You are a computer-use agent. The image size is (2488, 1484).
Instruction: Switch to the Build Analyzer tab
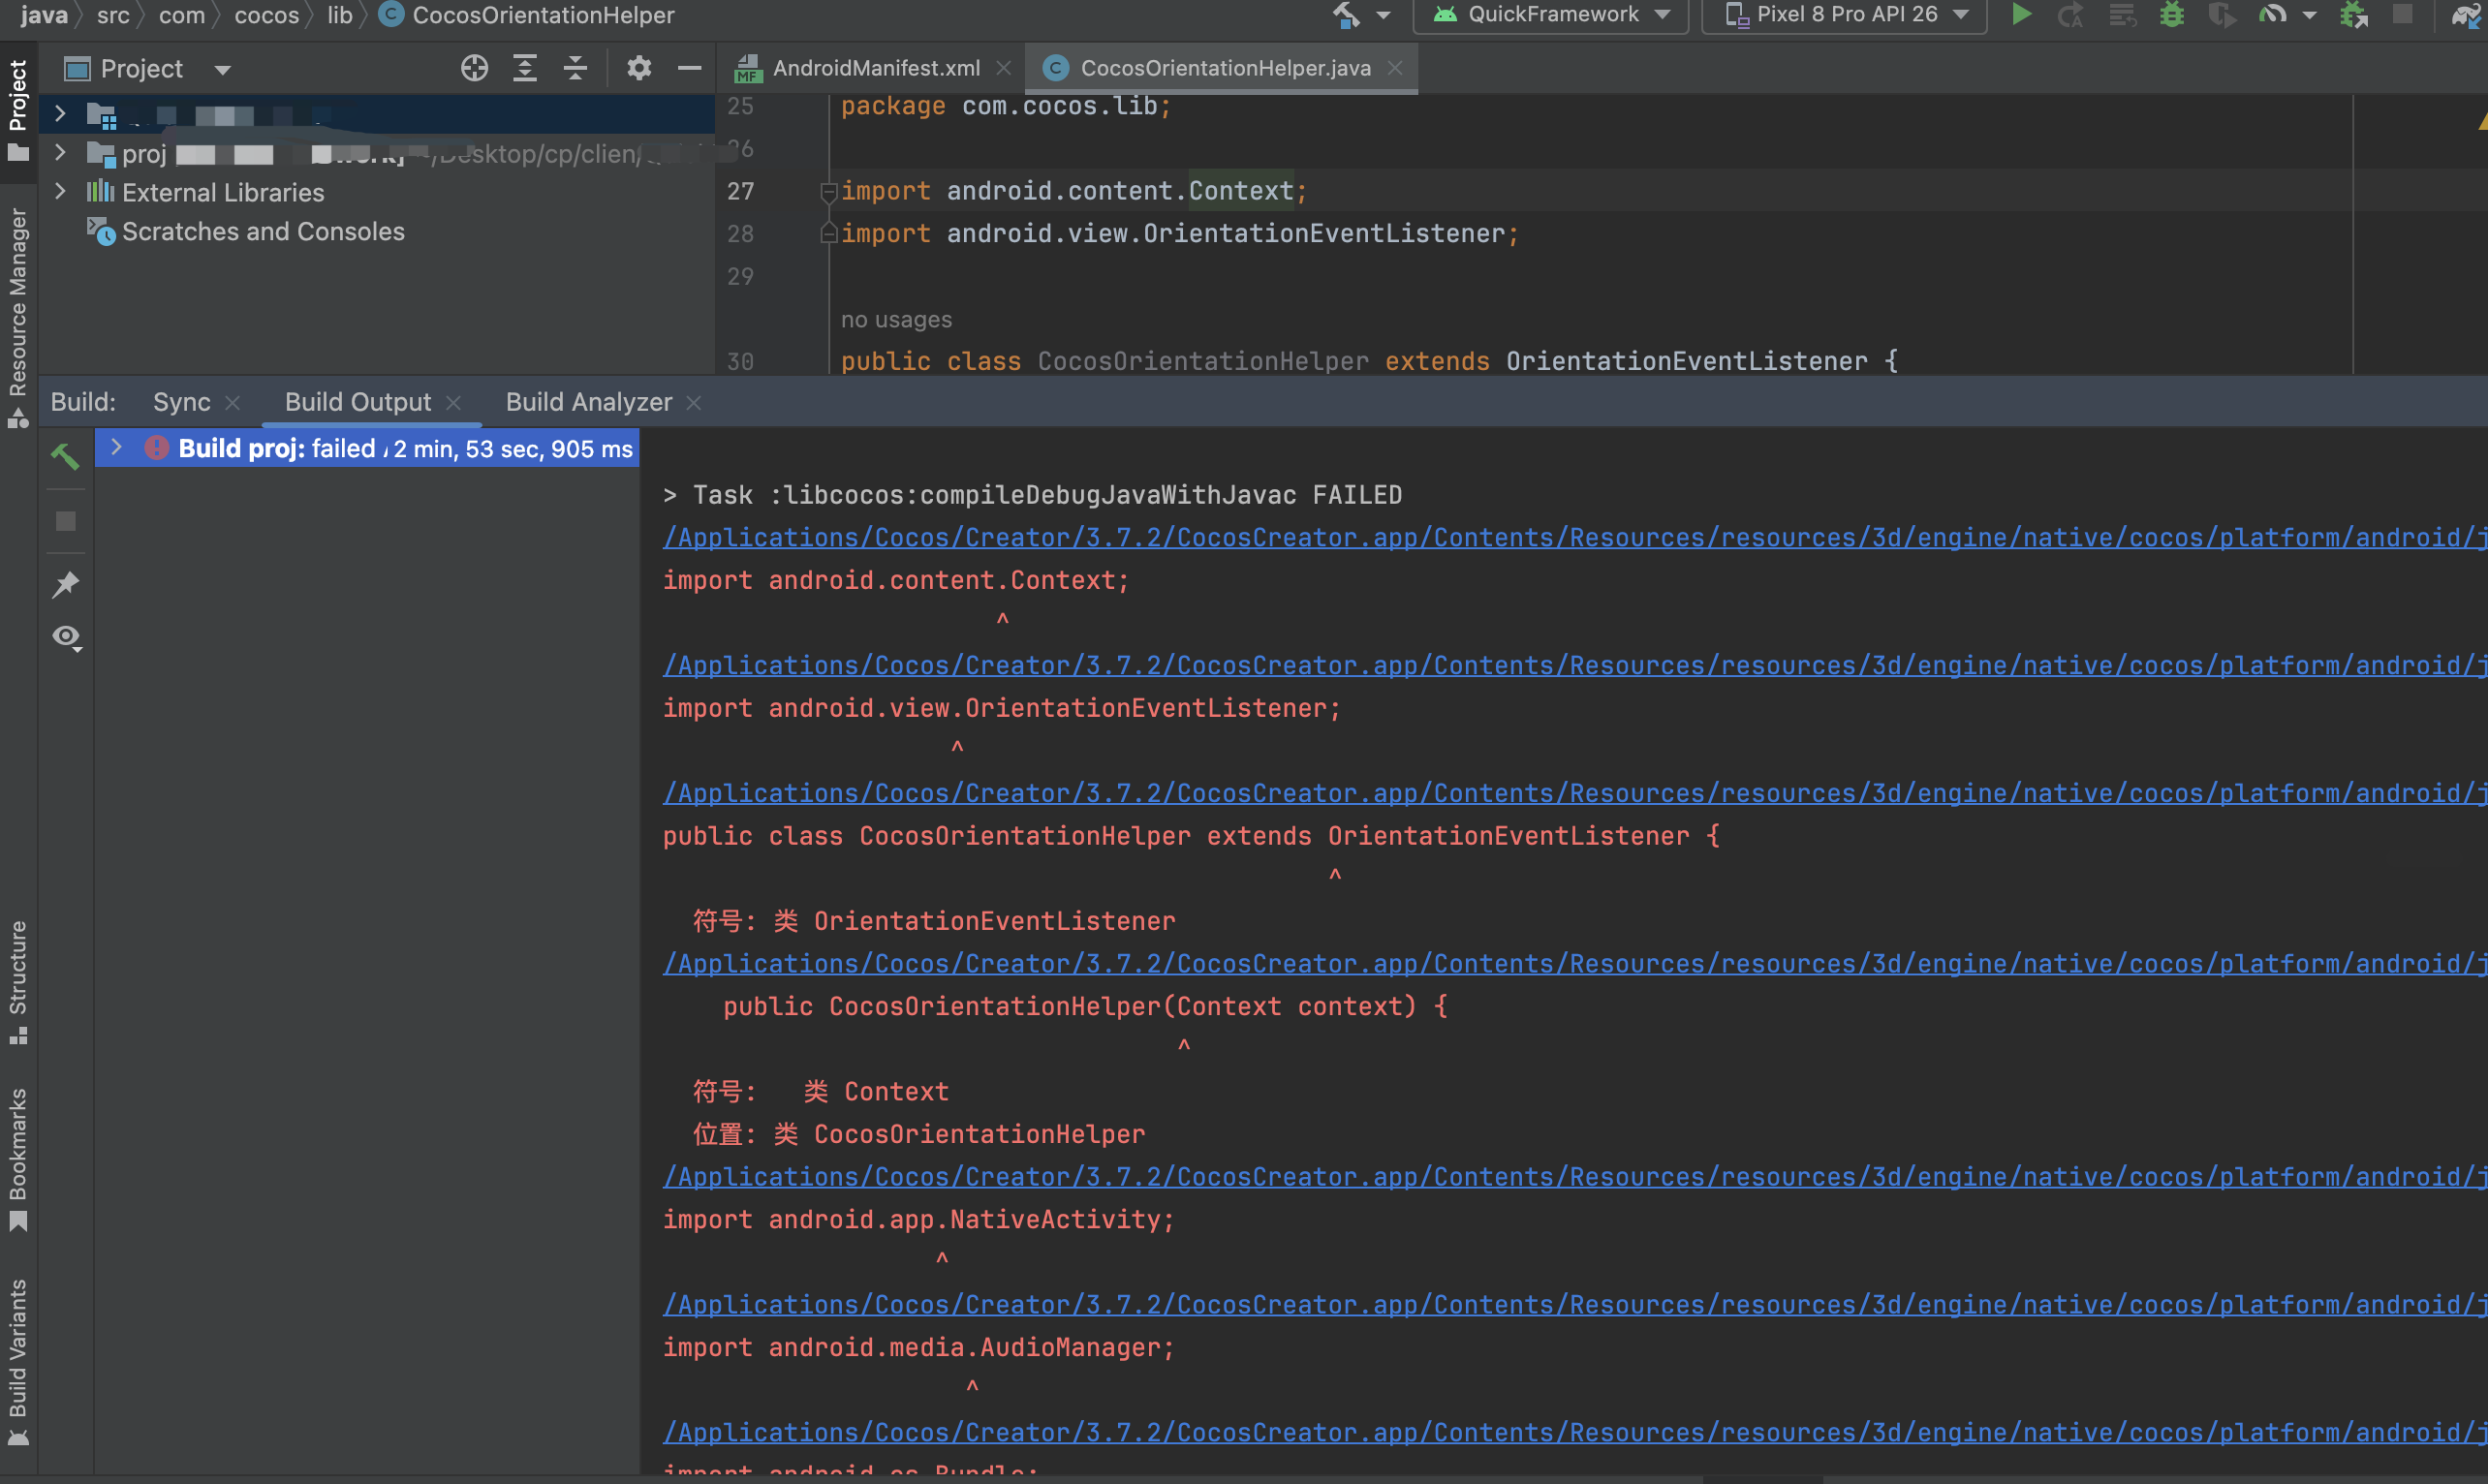pos(588,402)
